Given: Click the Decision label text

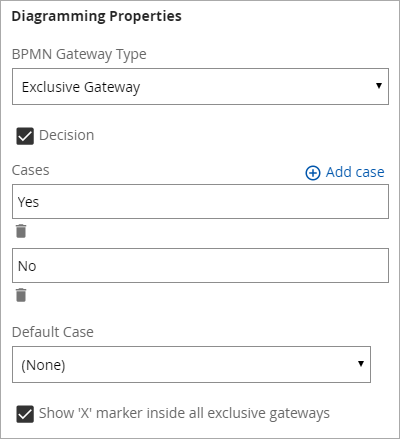Looking at the screenshot, I should pyautogui.click(x=67, y=135).
